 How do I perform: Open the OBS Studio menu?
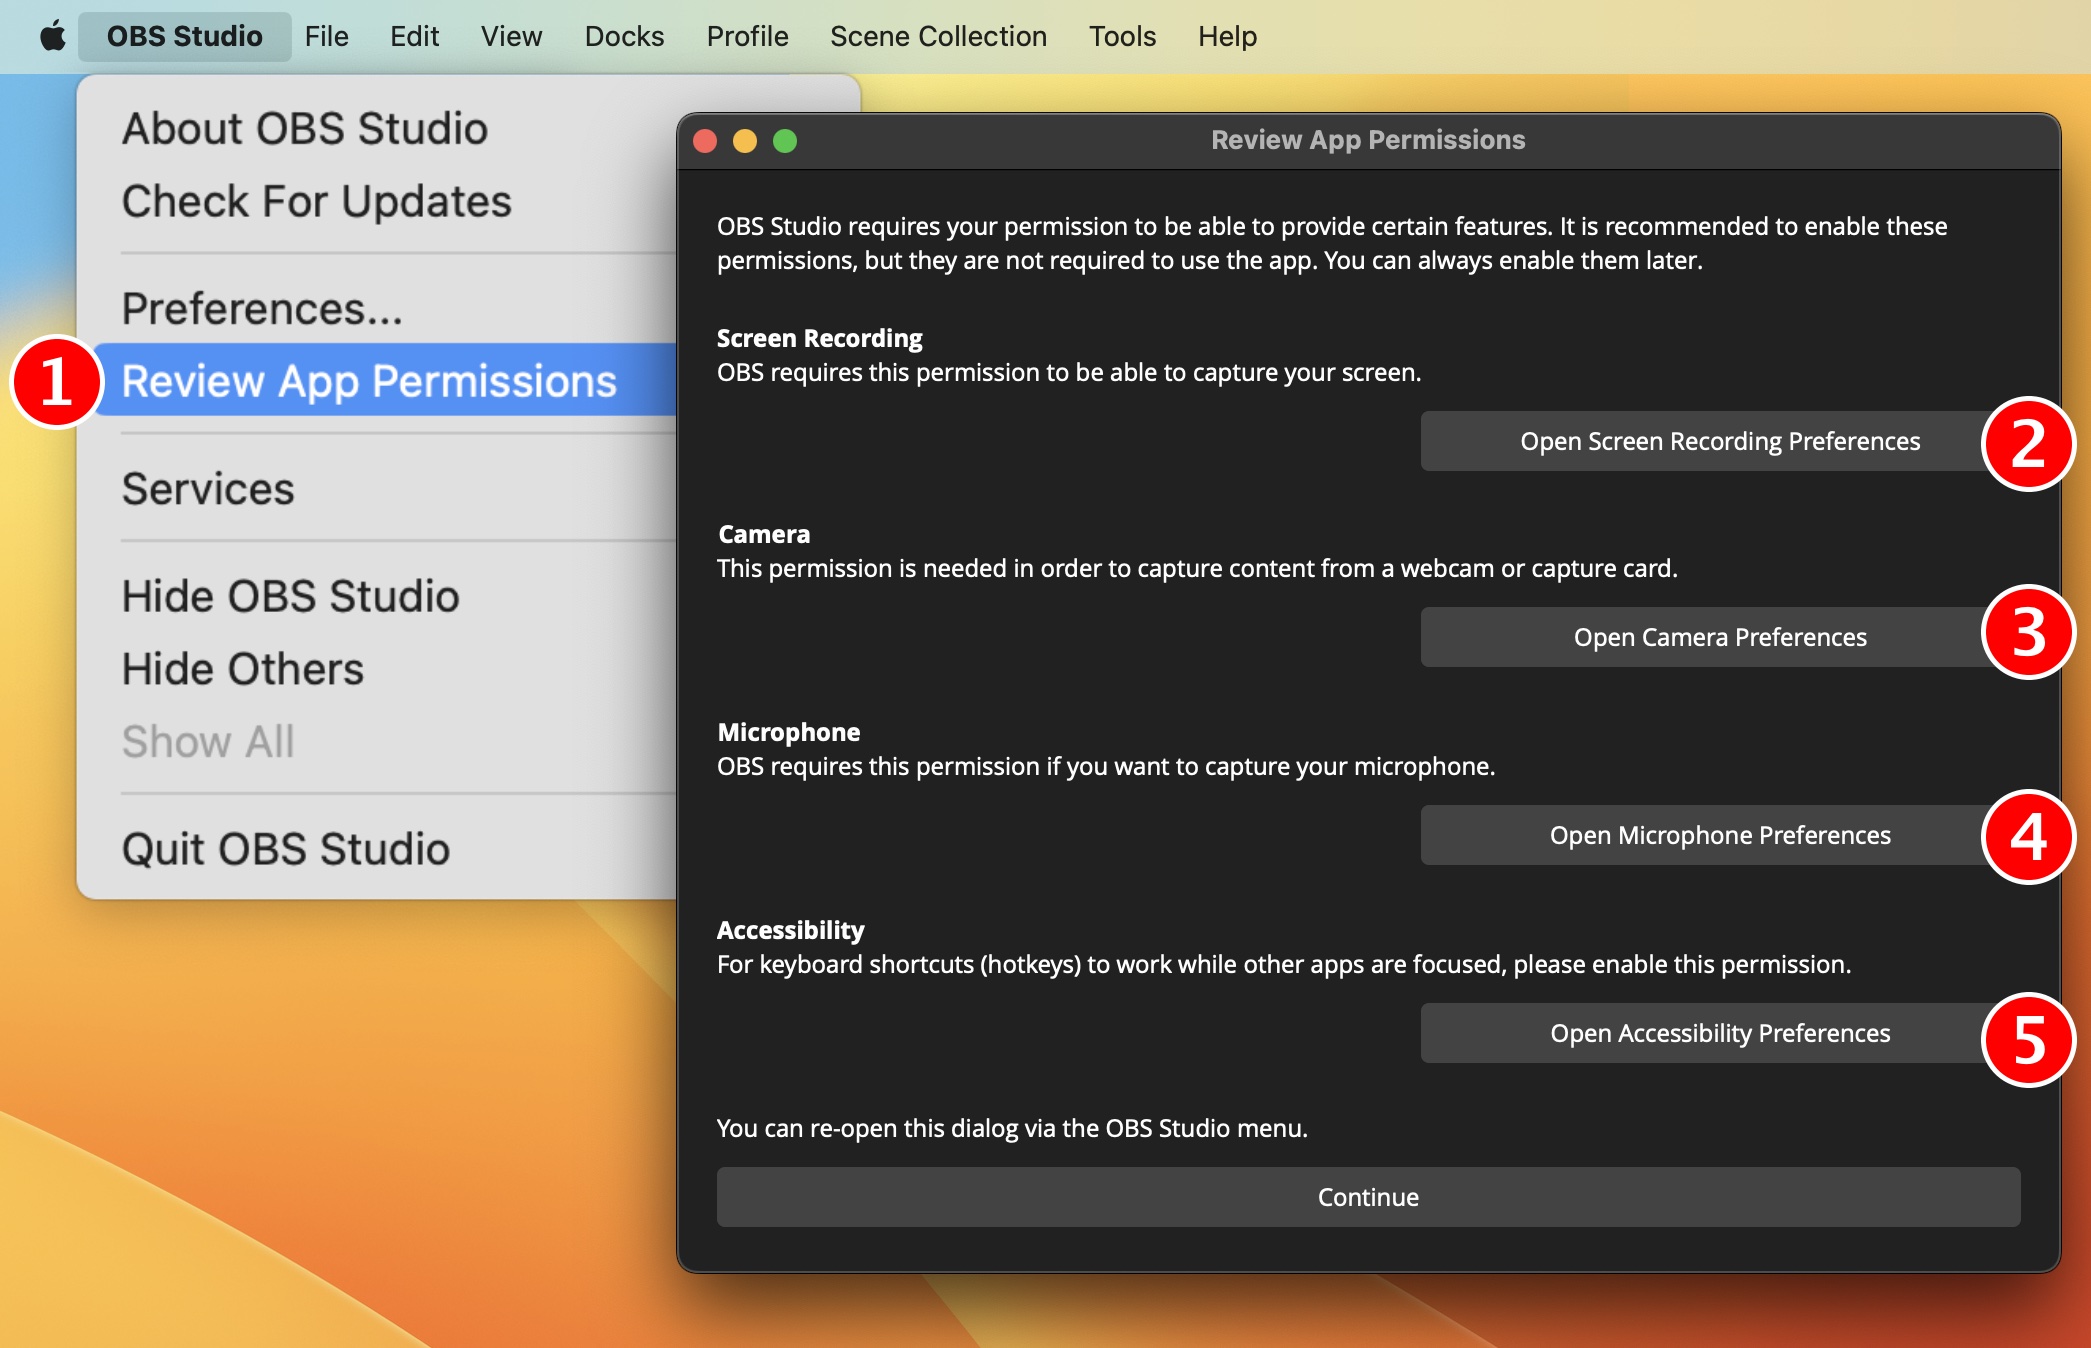click(x=184, y=36)
